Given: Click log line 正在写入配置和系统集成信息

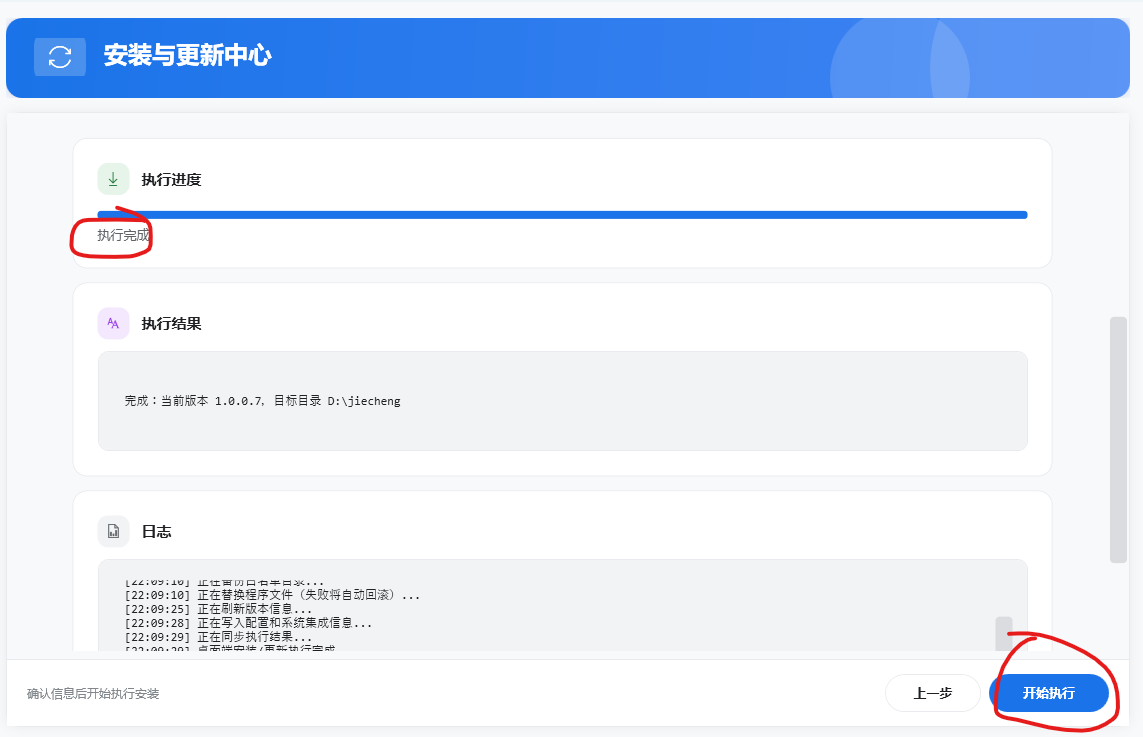Looking at the screenshot, I should tap(248, 623).
